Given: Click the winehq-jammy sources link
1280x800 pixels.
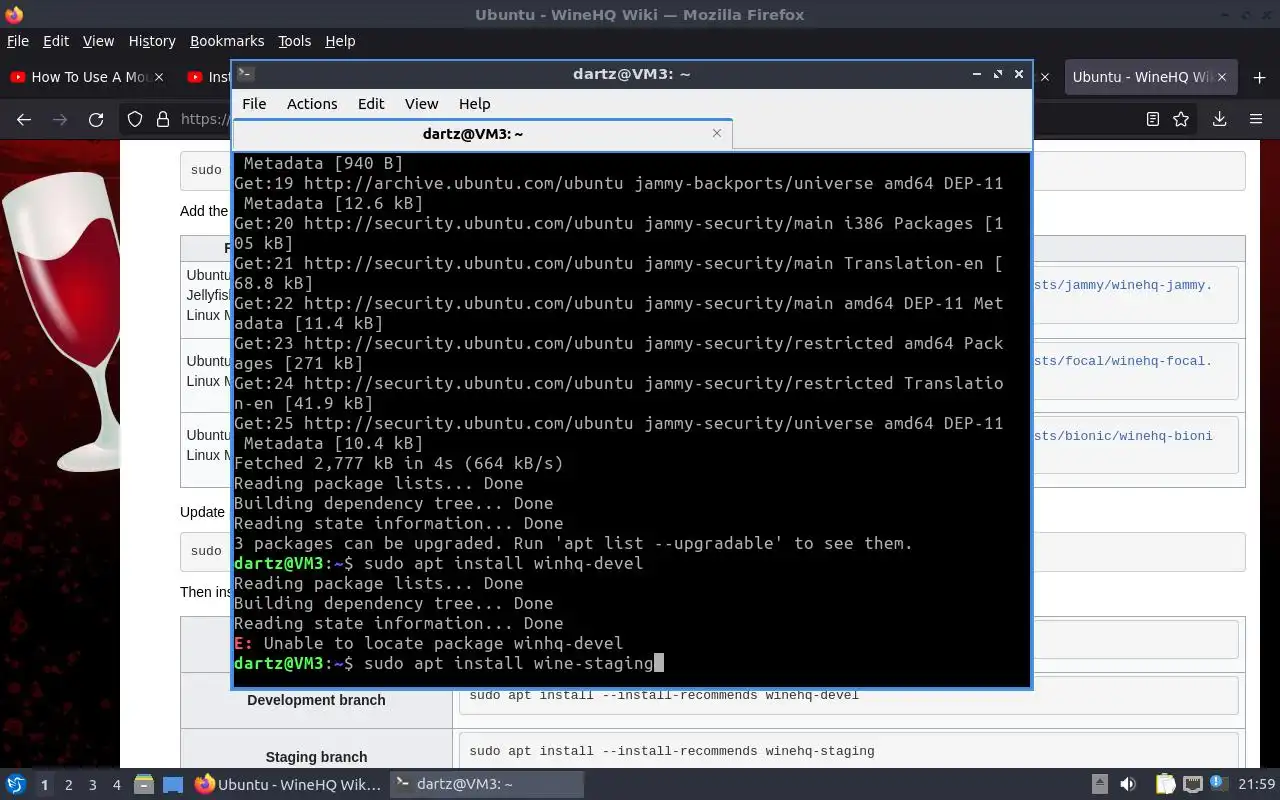Looking at the screenshot, I should coord(1122,285).
